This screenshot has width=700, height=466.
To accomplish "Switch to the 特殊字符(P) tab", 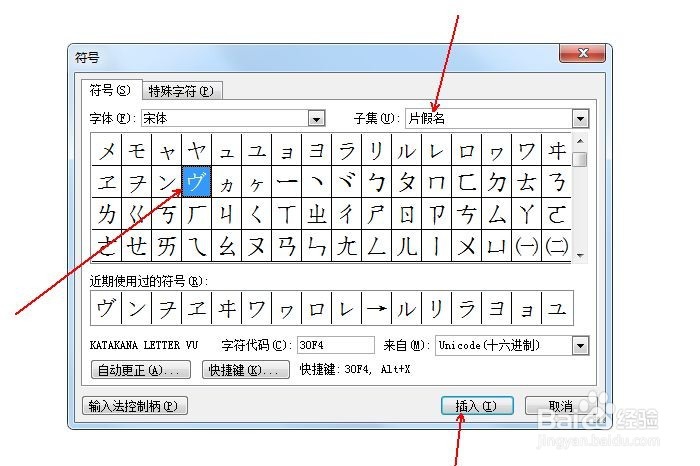I will 182,91.
